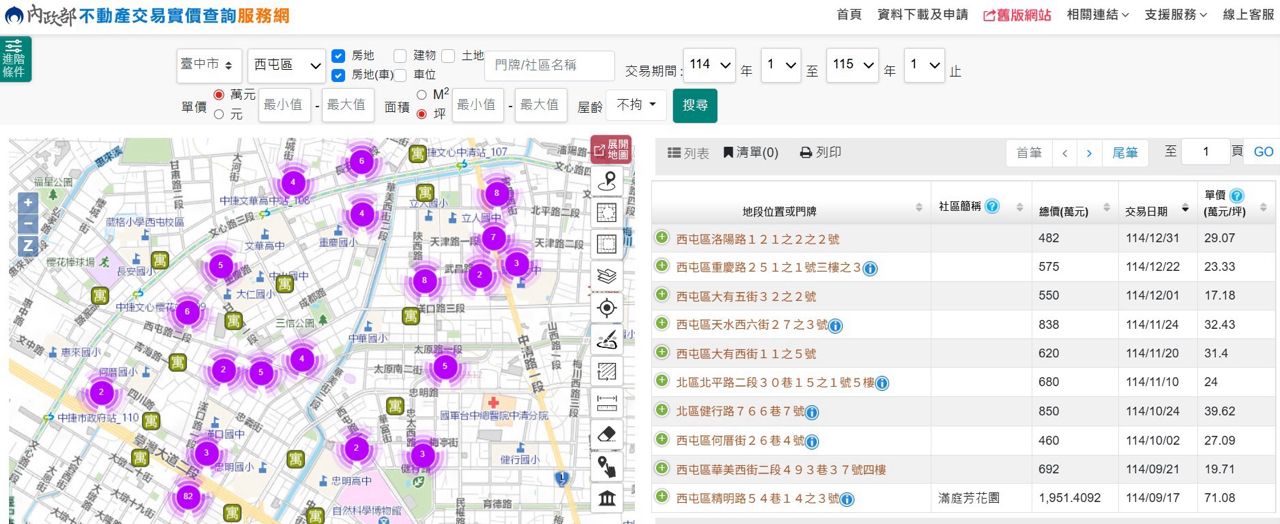Open 相關連結 menu in top navigation
This screenshot has height=524, width=1280.
point(1097,15)
